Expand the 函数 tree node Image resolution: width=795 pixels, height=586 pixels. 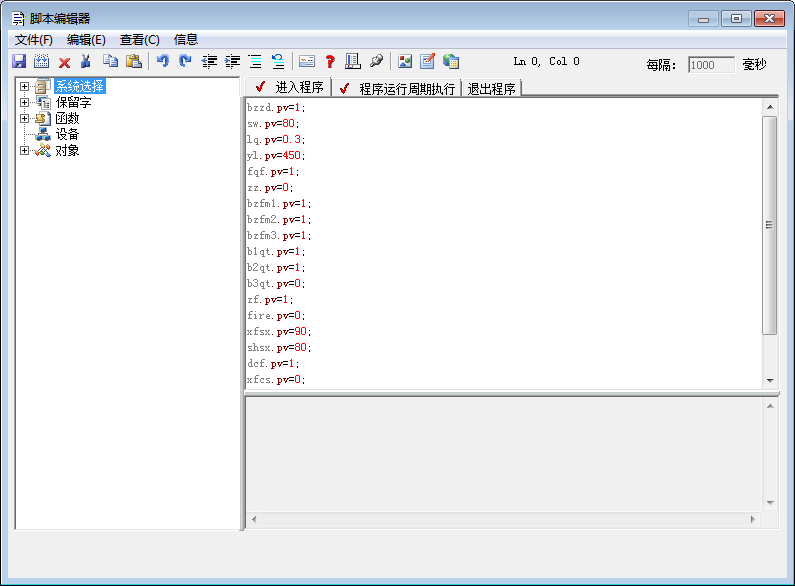point(25,119)
